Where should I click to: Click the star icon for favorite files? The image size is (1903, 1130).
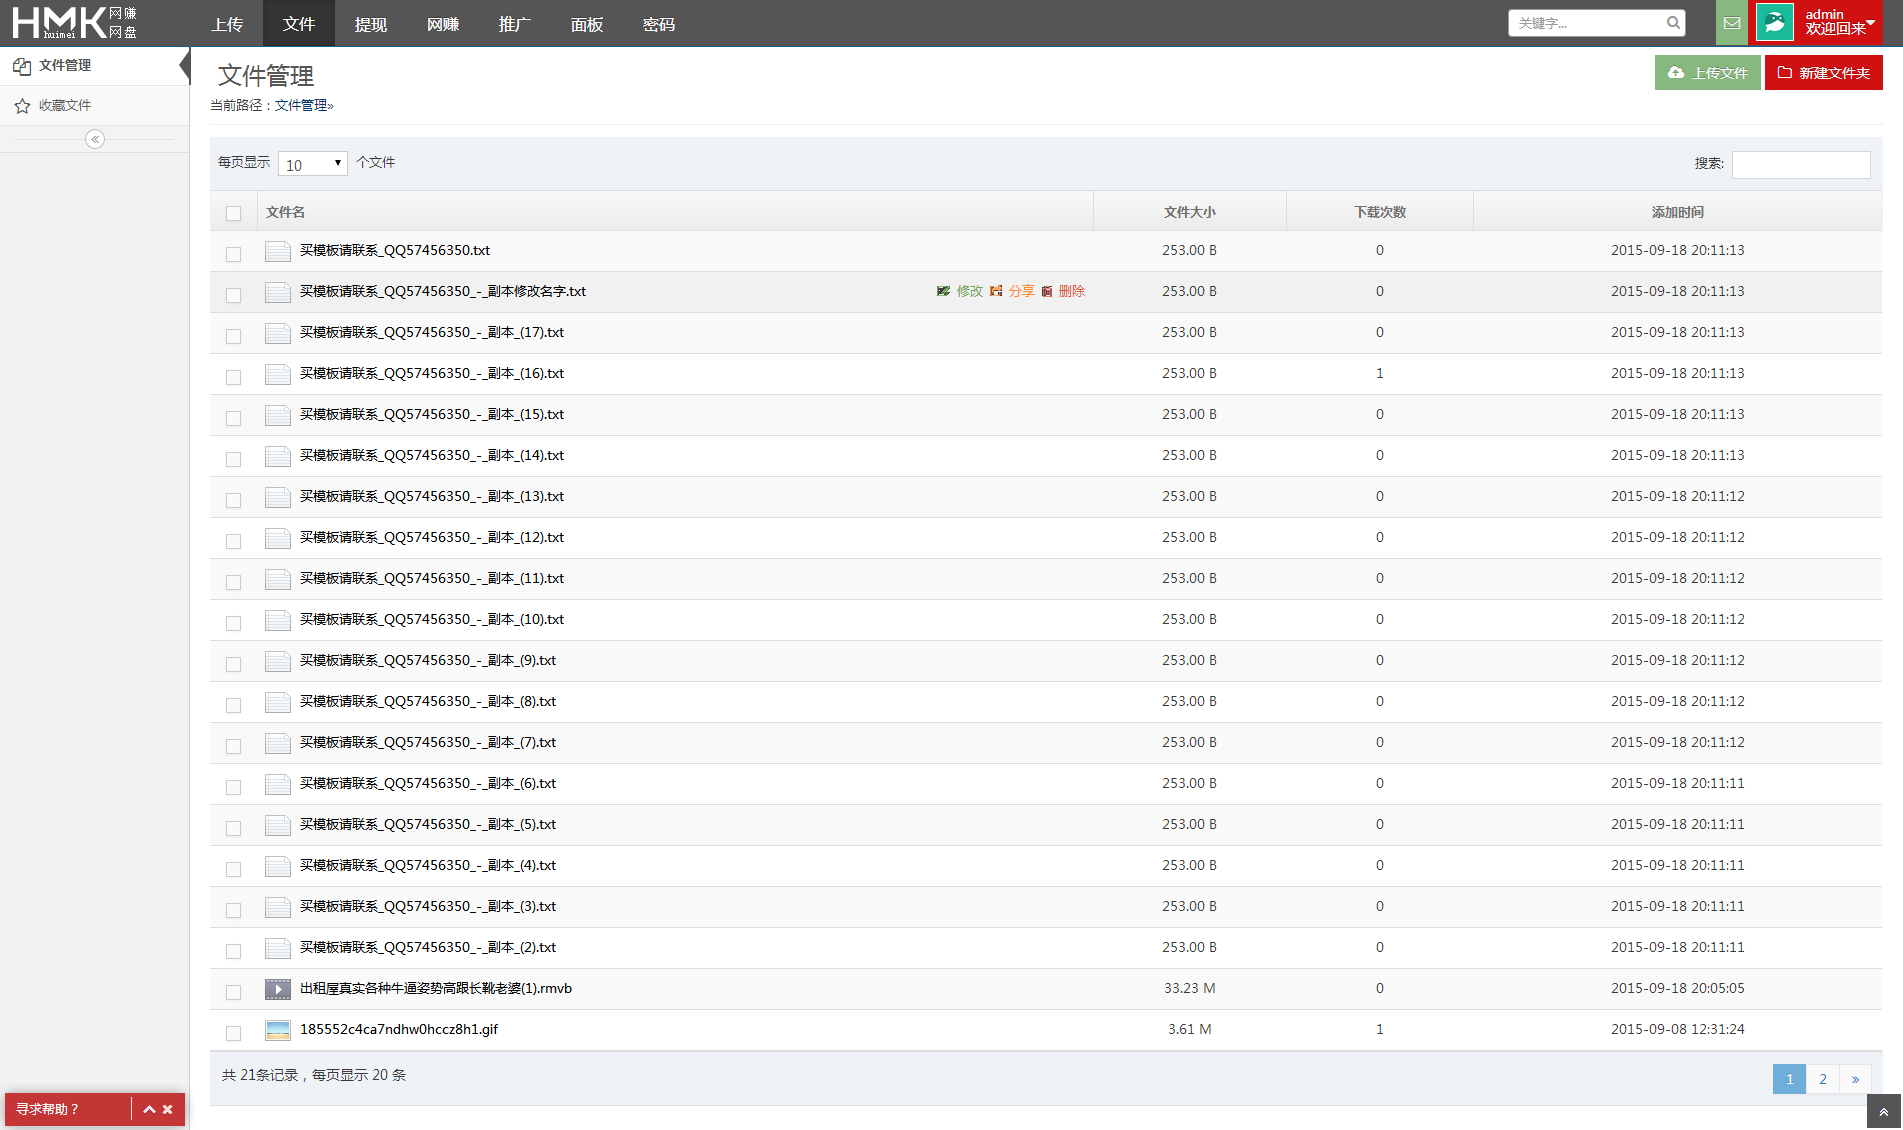click(x=22, y=106)
